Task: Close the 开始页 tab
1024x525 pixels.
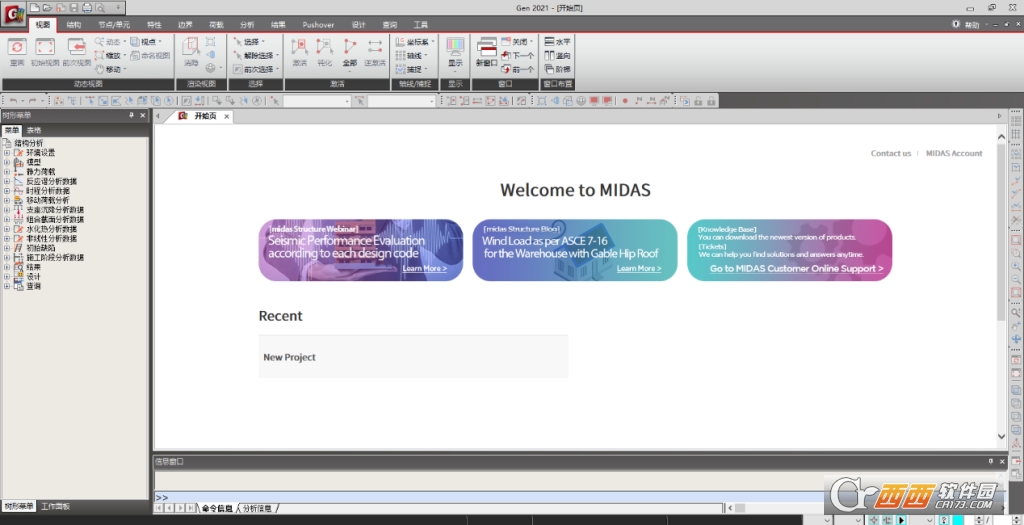Action: click(x=227, y=116)
